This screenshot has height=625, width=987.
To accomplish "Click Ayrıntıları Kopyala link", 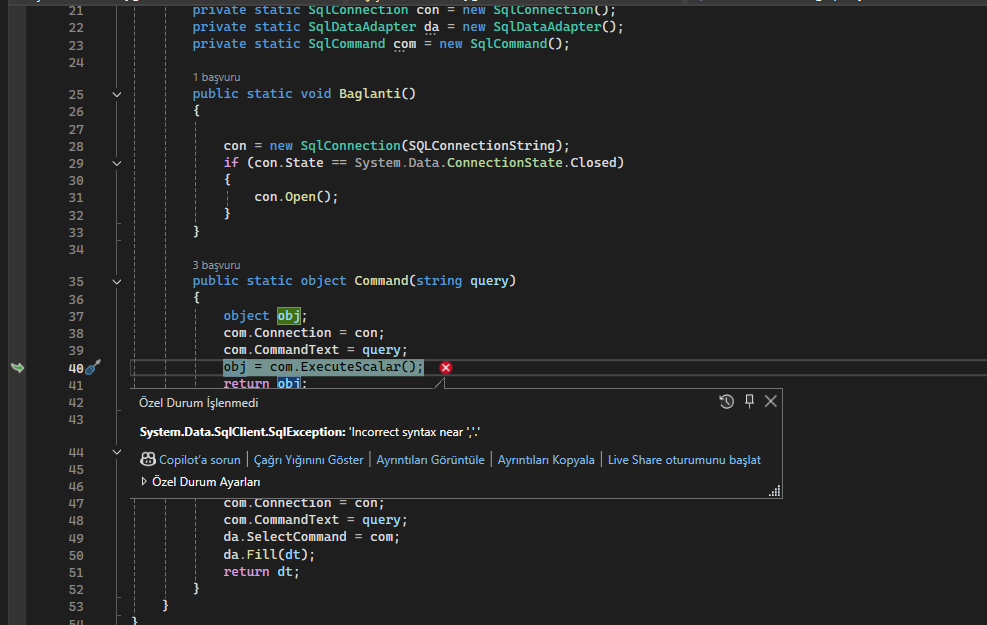I will pos(546,460).
